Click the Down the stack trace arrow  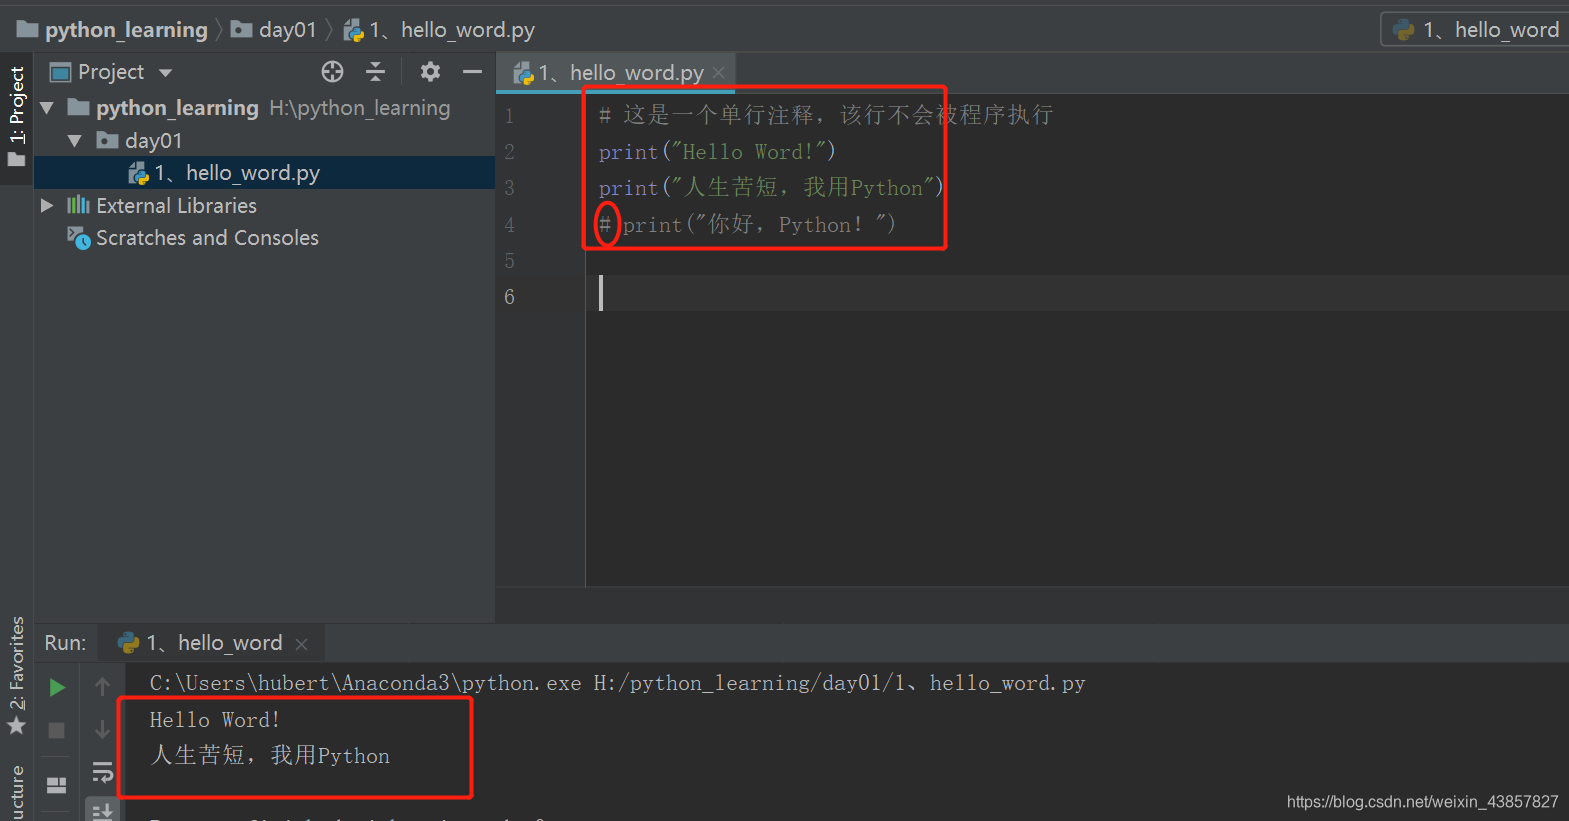click(102, 731)
